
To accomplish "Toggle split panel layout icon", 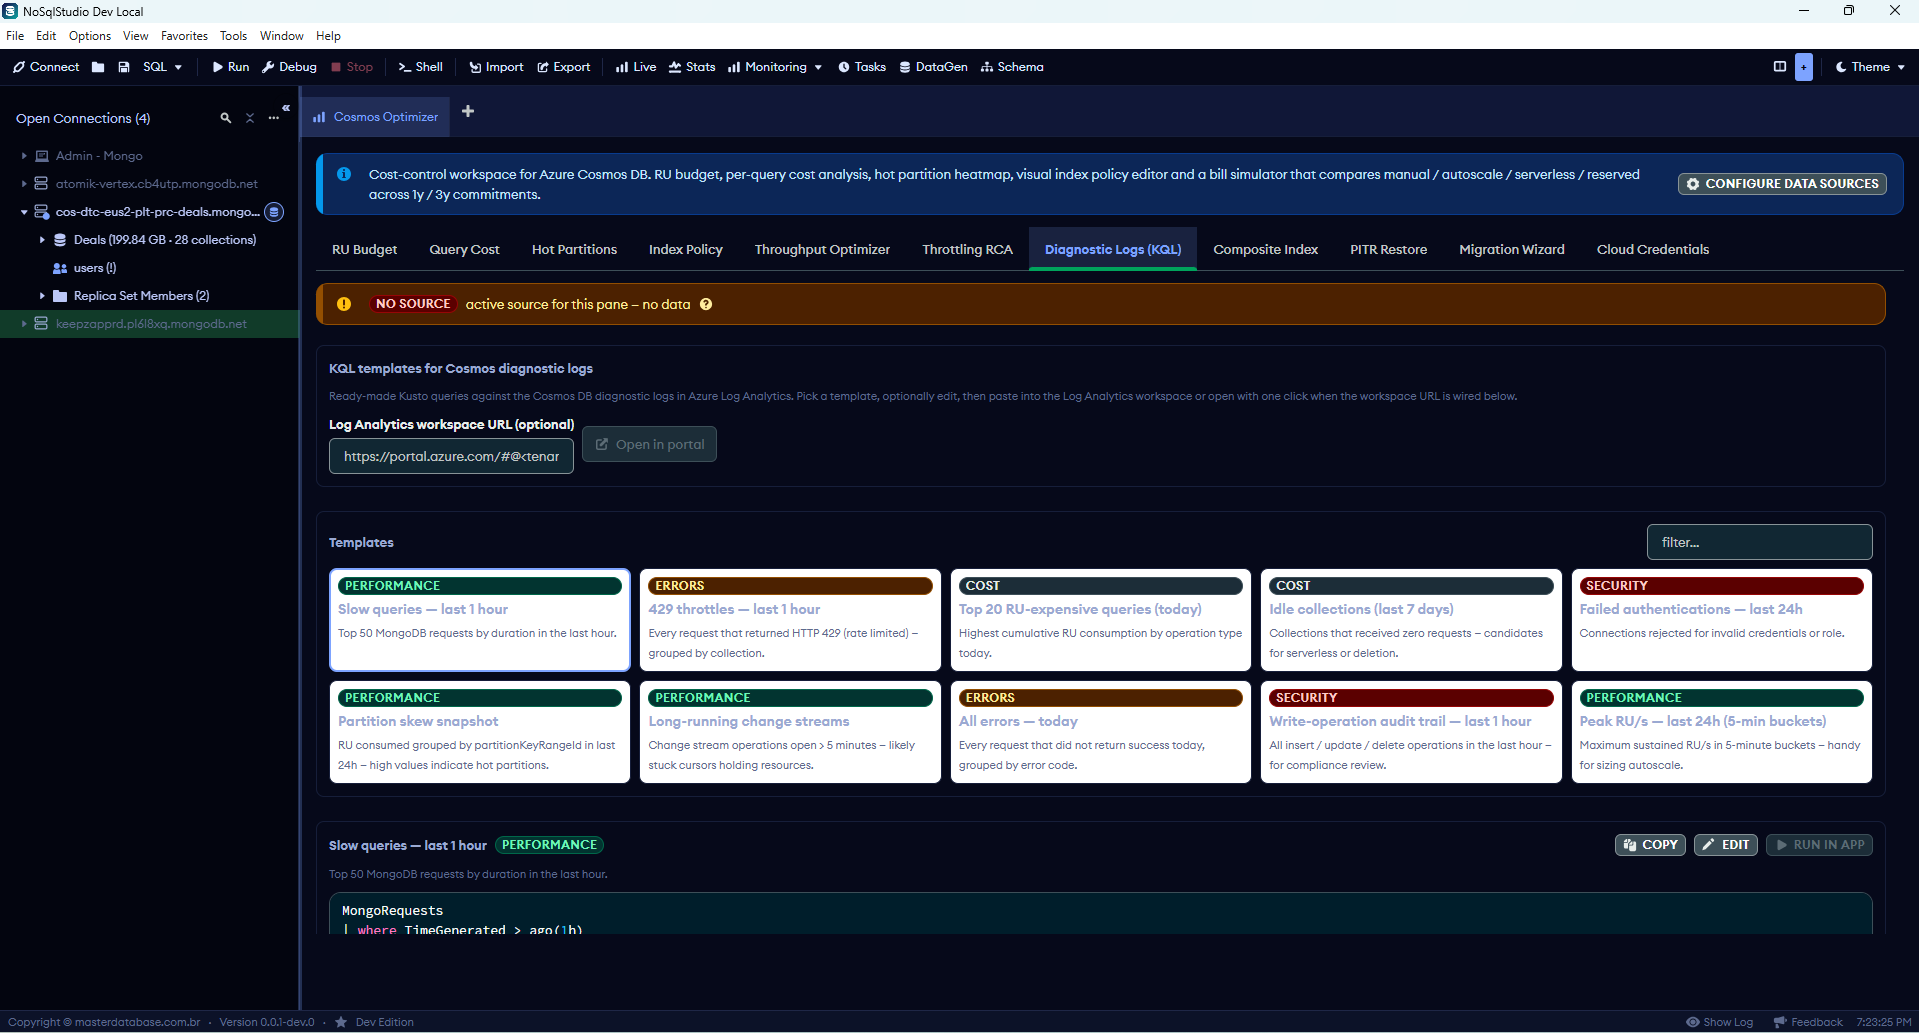I will 1780,67.
